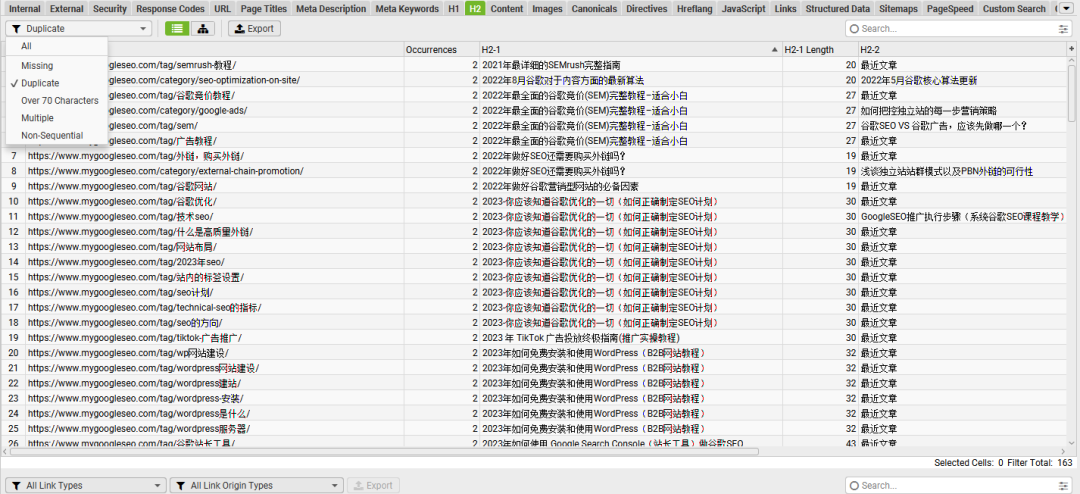The width and height of the screenshot is (1080, 494).
Task: Open the All Link Origin Types dropdown
Action: coord(257,485)
